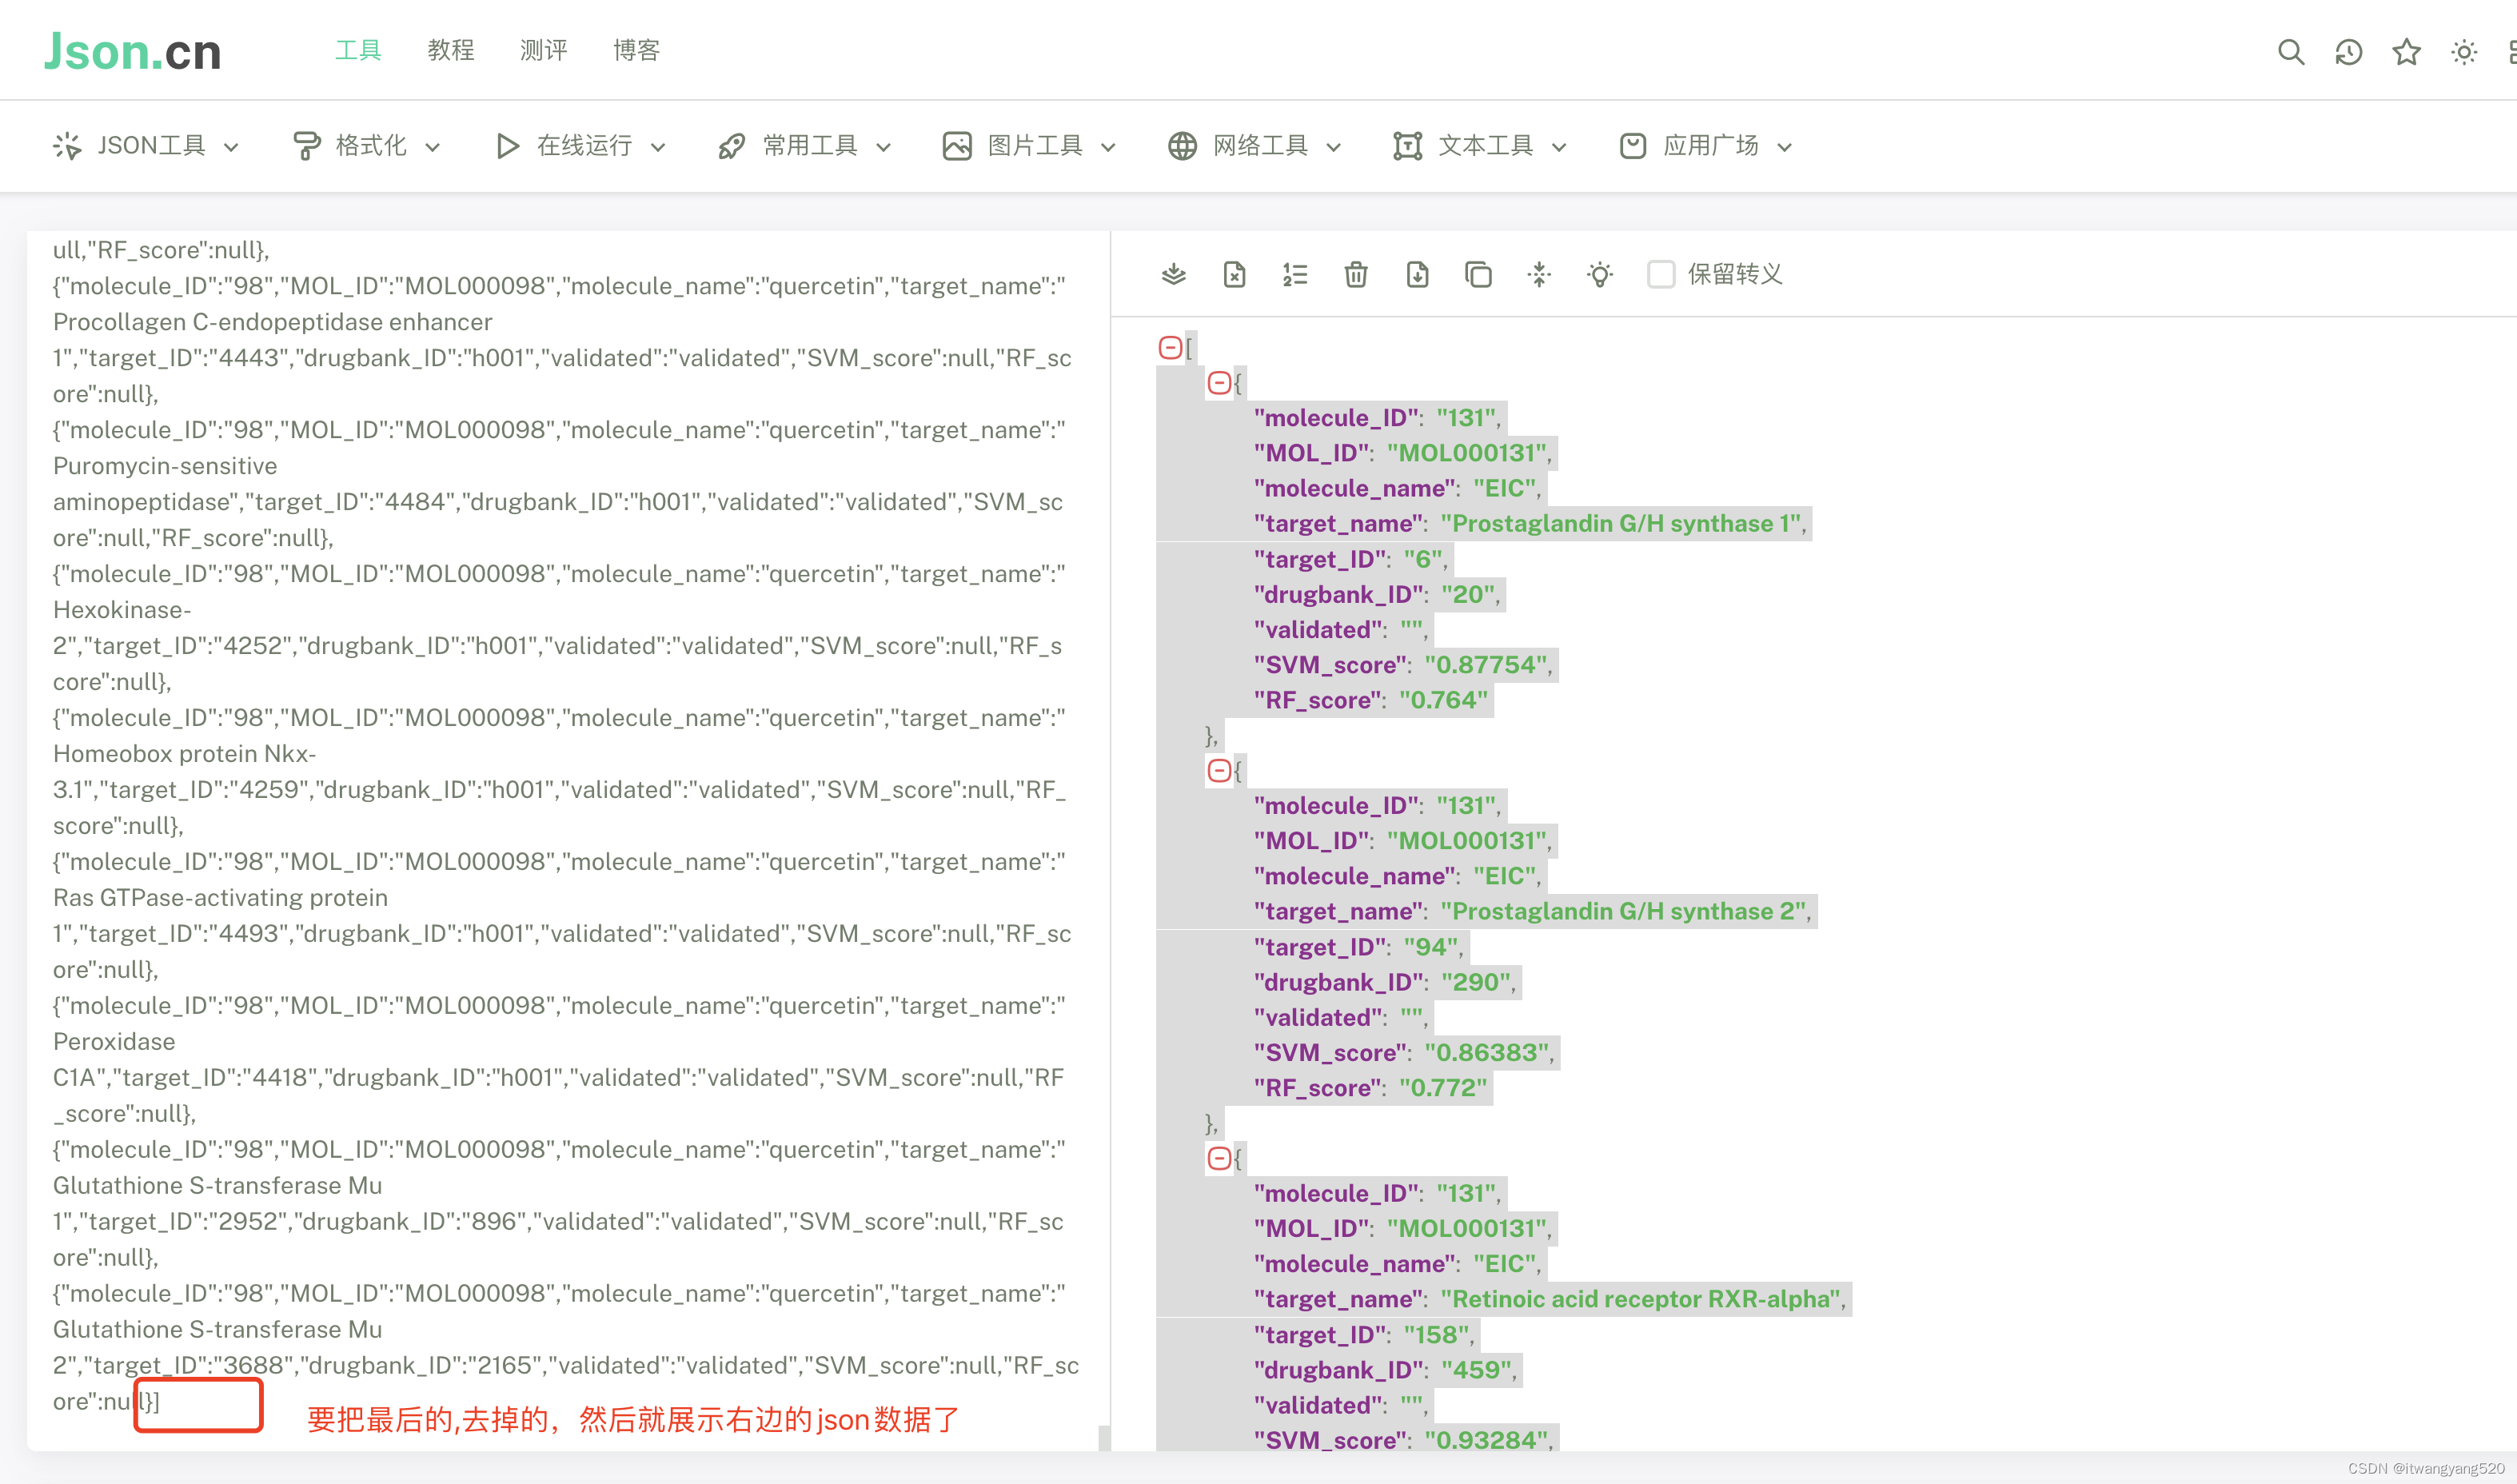The image size is (2517, 1484).
Task: Click the "0.87754" SVM_score value
Action: 1486,665
